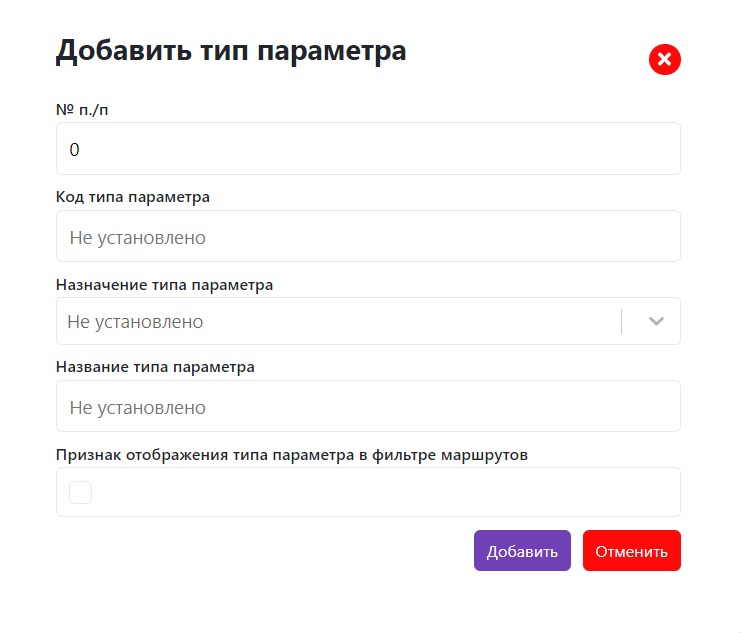Click the Название типа параметра field
741x633 pixels.
tap(368, 407)
